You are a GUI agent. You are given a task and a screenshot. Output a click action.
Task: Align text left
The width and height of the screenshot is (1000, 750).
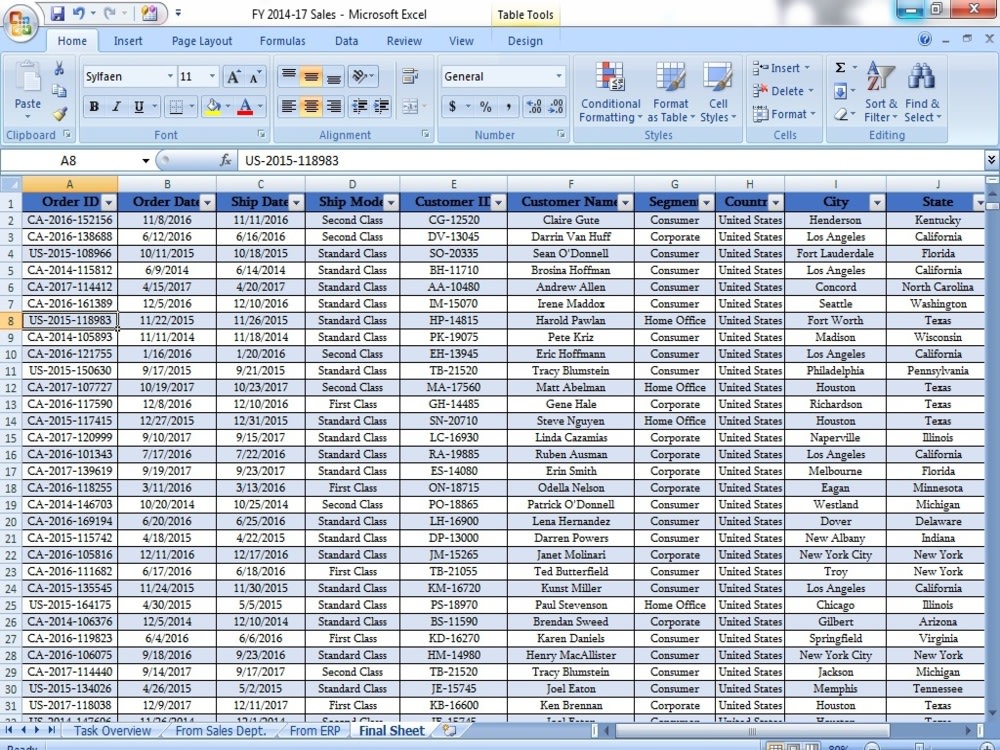[x=289, y=107]
